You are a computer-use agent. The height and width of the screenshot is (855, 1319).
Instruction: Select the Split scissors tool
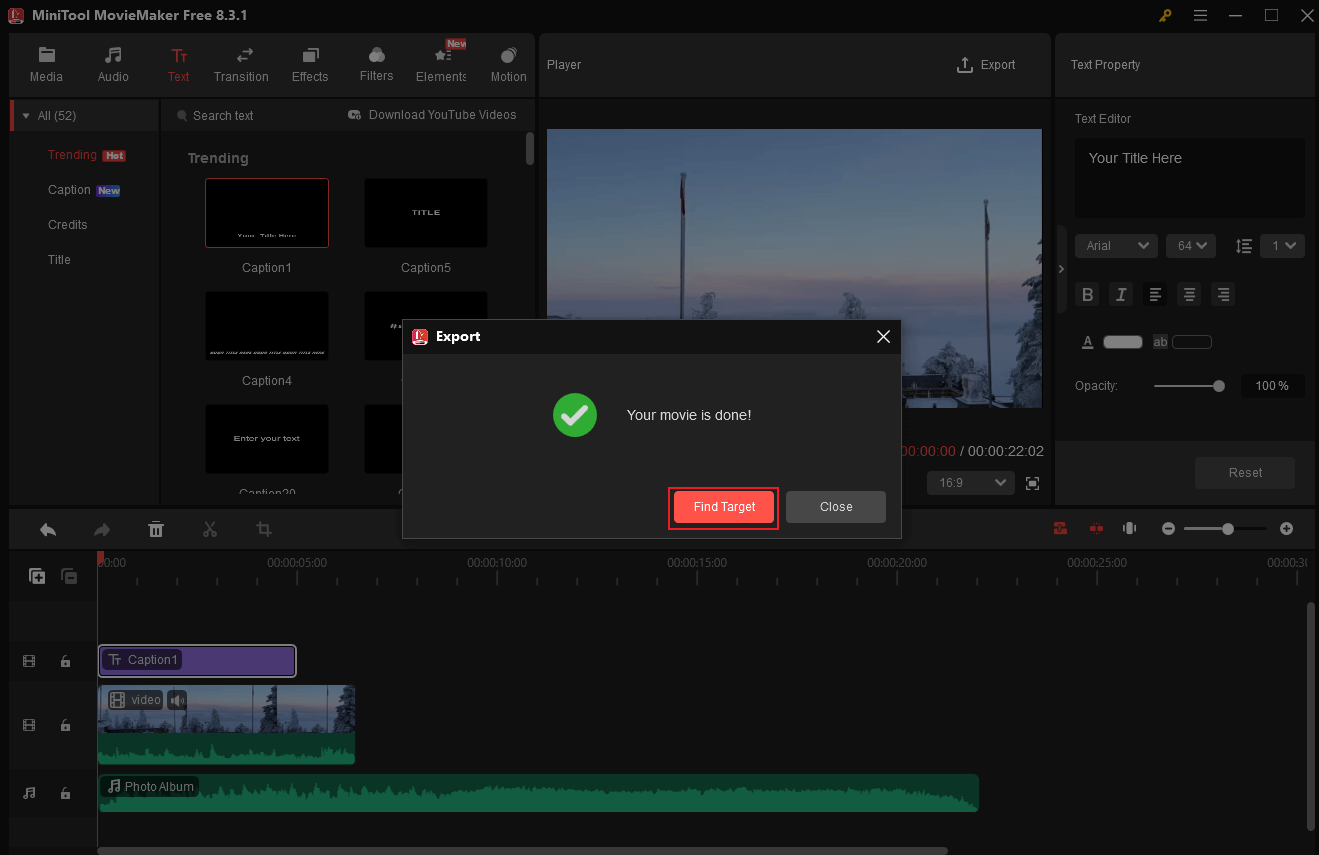point(210,529)
